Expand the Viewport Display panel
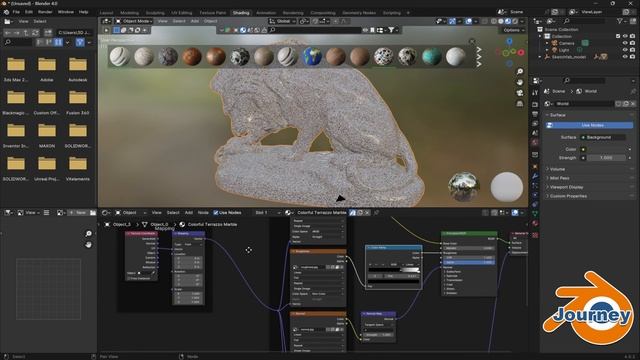The width and height of the screenshot is (640, 360). (566, 187)
